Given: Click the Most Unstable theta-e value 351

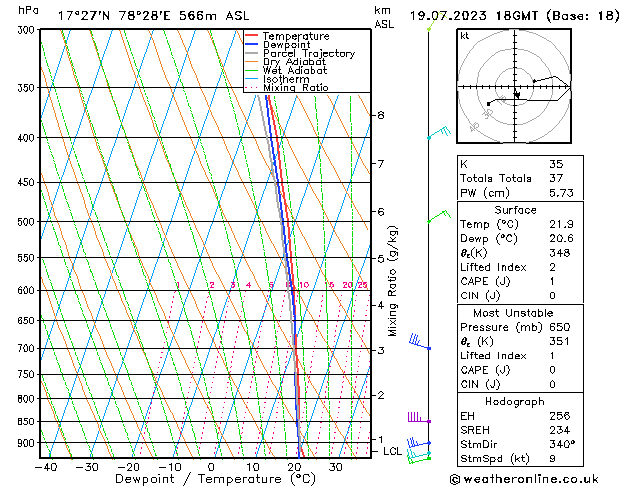Looking at the screenshot, I should [x=560, y=341].
